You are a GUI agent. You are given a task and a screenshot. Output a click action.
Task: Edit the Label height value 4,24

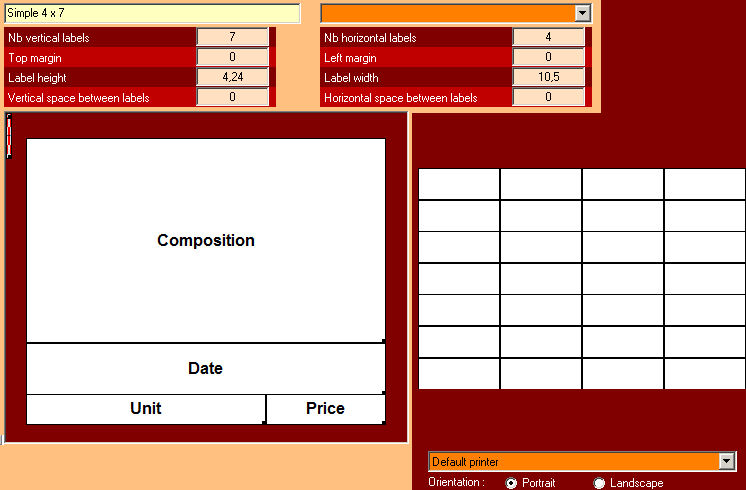pyautogui.click(x=233, y=77)
